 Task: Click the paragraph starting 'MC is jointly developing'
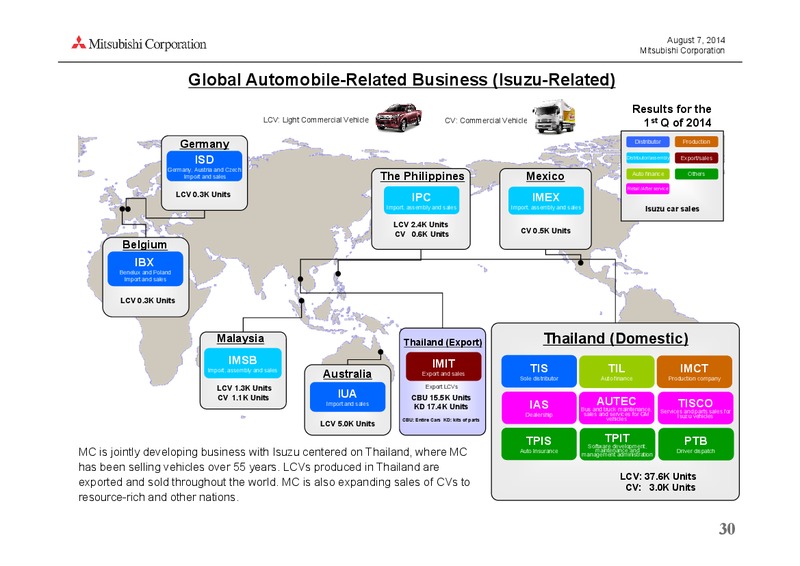click(x=274, y=475)
